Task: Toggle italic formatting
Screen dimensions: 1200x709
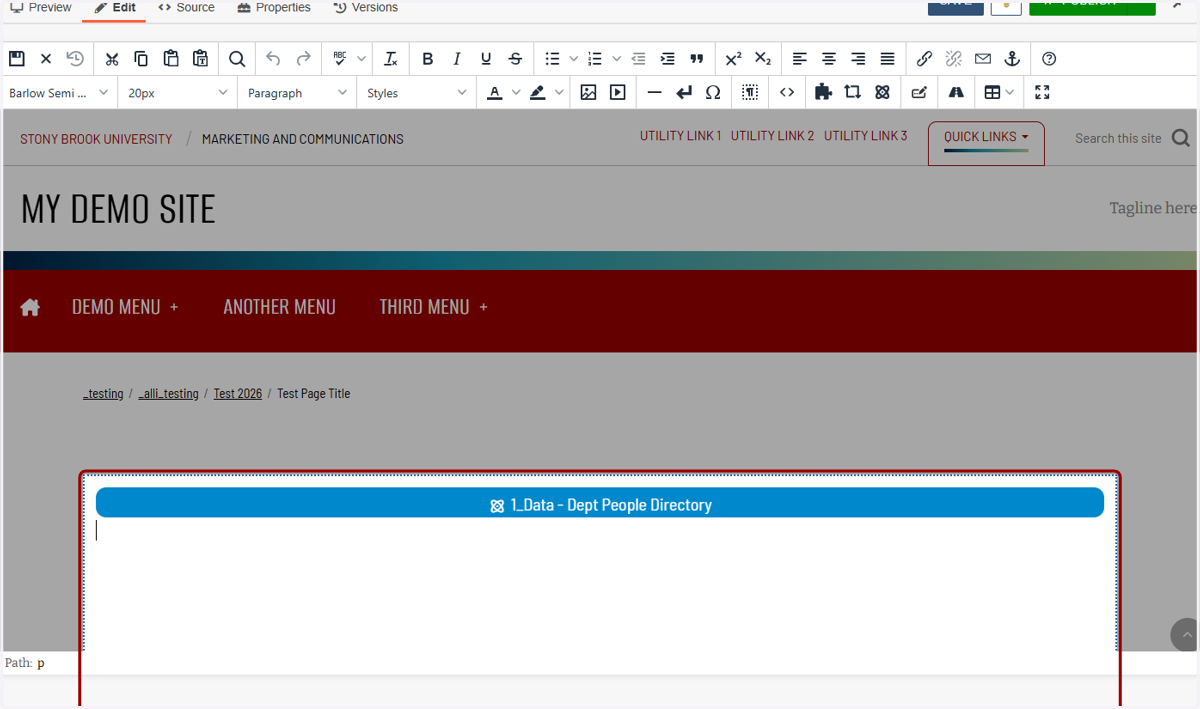Action: [457, 59]
